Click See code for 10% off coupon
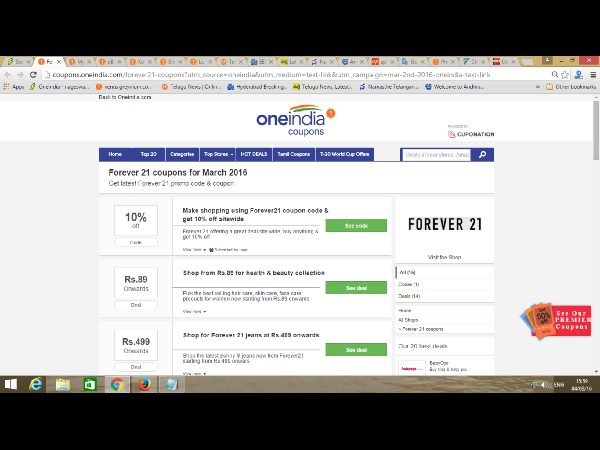 pyautogui.click(x=355, y=226)
